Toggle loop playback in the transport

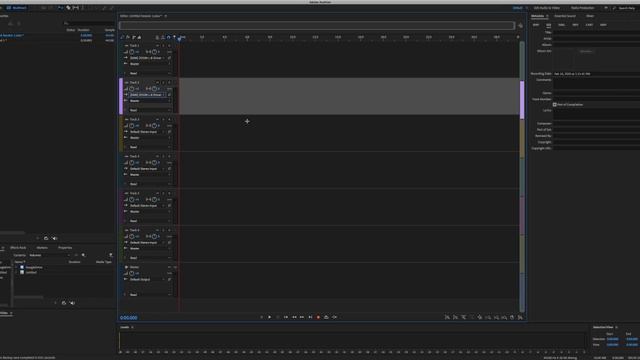(x=327, y=317)
